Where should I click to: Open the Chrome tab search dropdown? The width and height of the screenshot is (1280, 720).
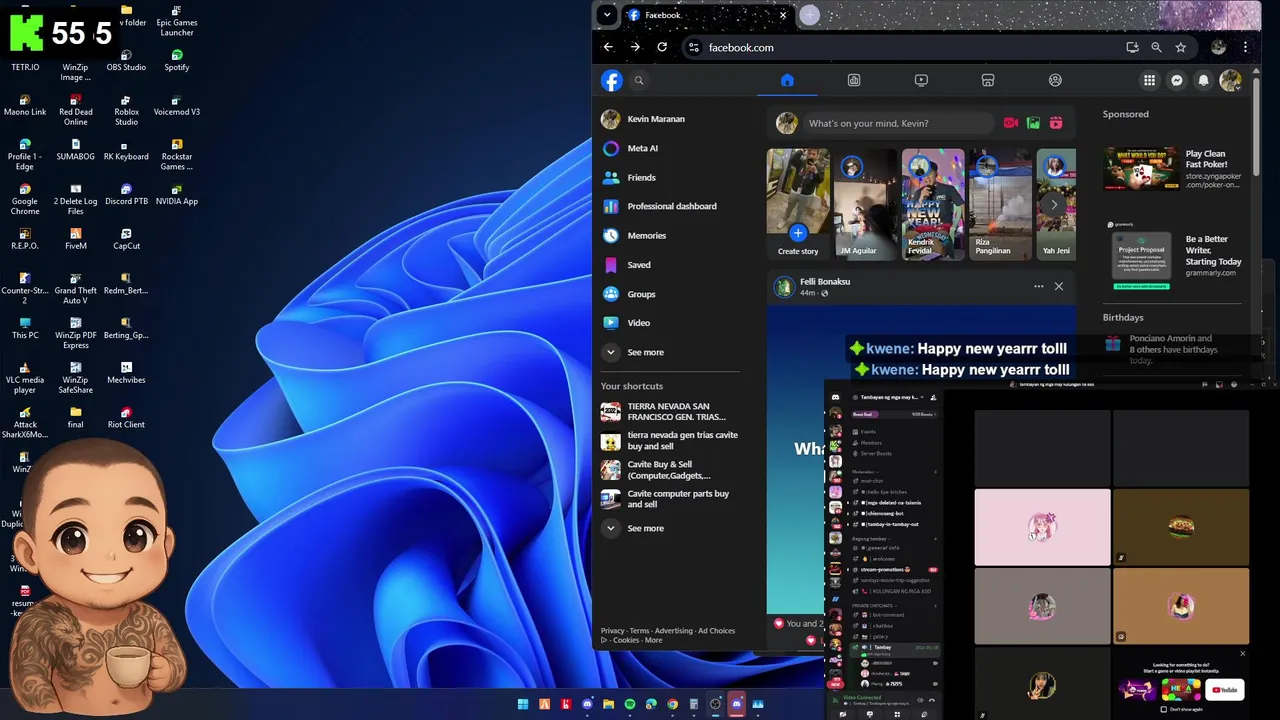[607, 15]
